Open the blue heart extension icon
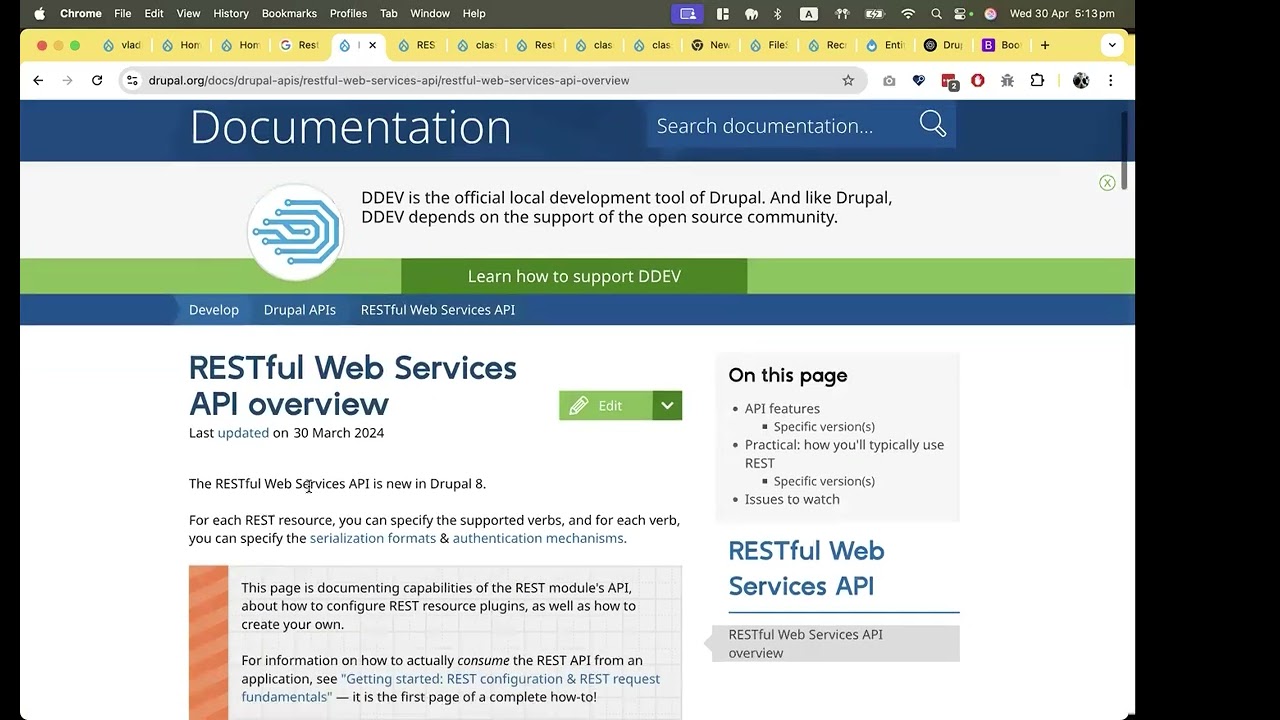1280x720 pixels. point(919,80)
